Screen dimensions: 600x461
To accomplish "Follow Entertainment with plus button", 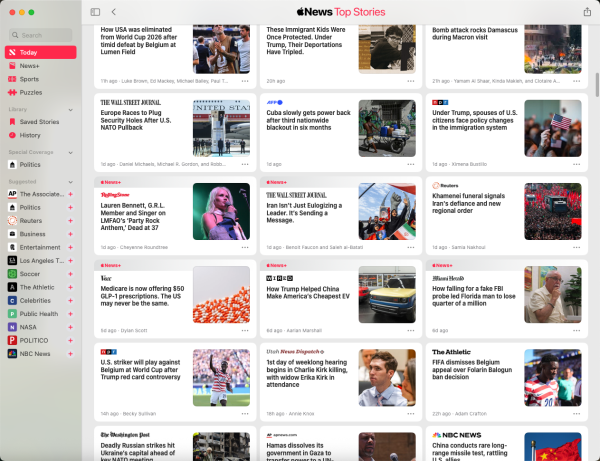I will coord(70,248).
